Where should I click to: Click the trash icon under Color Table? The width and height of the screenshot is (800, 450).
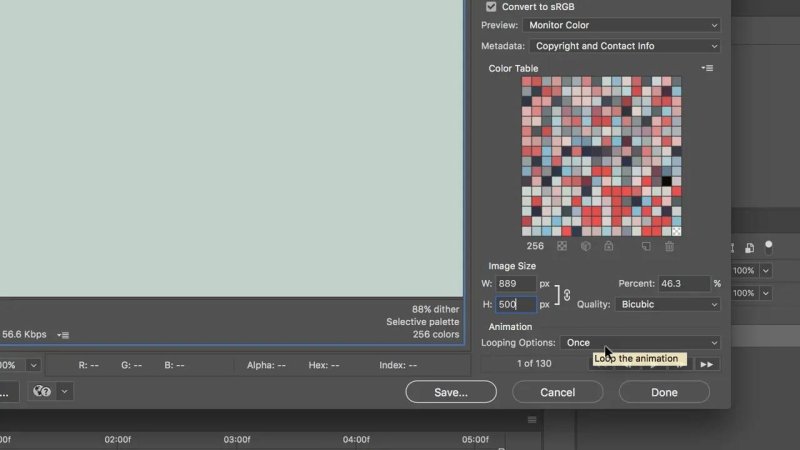click(669, 246)
